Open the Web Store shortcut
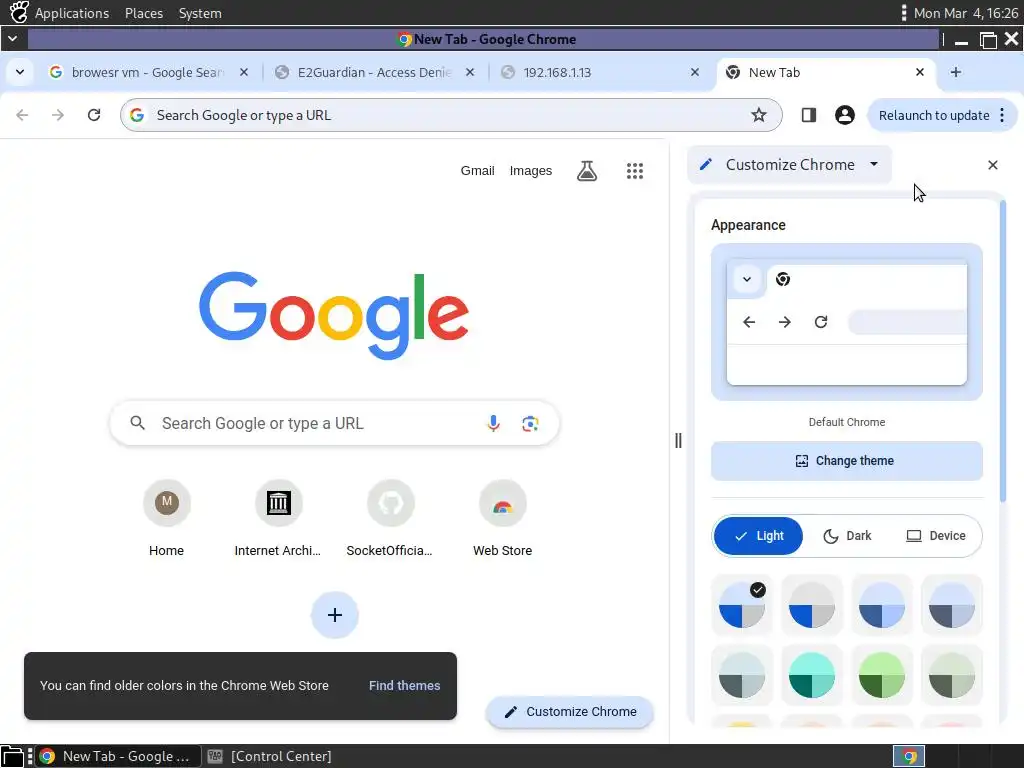This screenshot has width=1024, height=768. click(502, 518)
